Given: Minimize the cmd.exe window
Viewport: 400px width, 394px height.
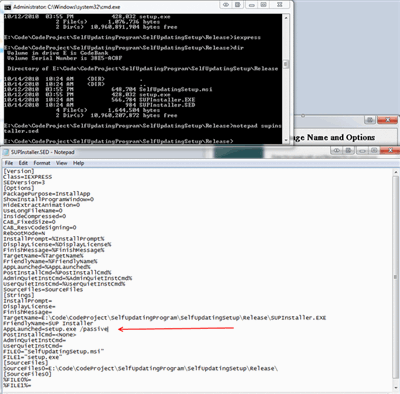Looking at the screenshot, I should tap(251, 5).
